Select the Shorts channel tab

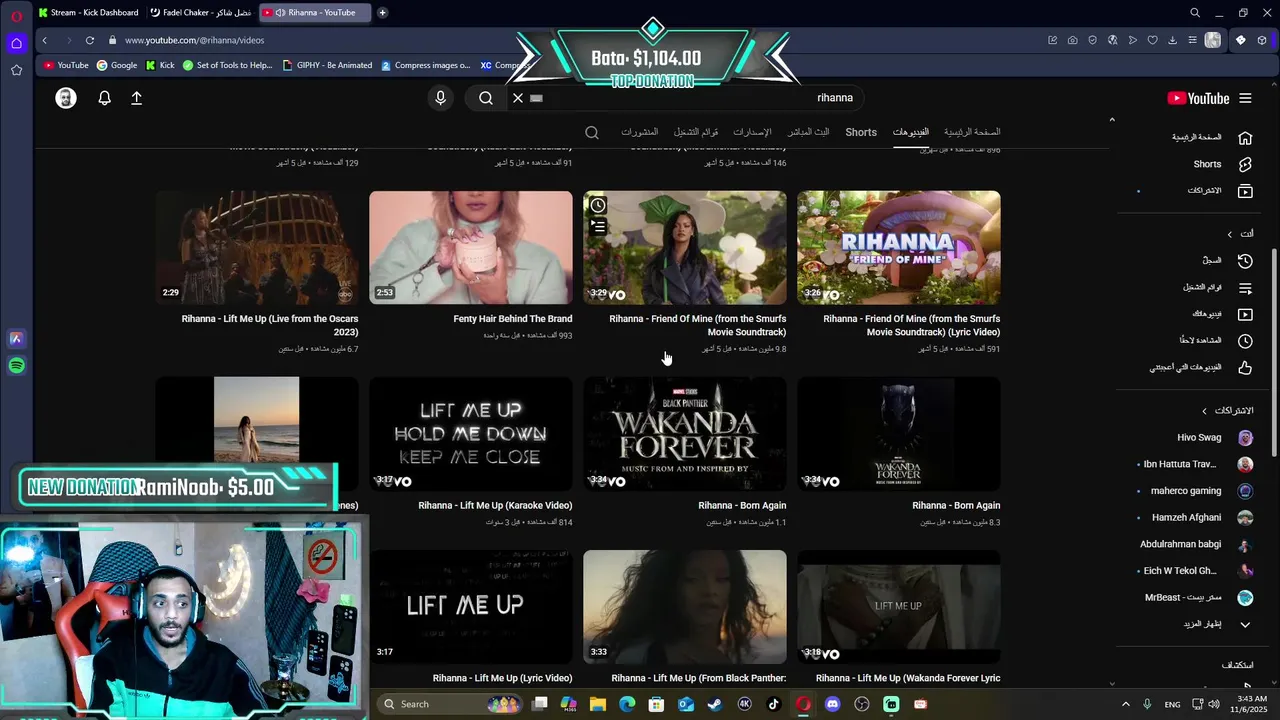[x=861, y=132]
